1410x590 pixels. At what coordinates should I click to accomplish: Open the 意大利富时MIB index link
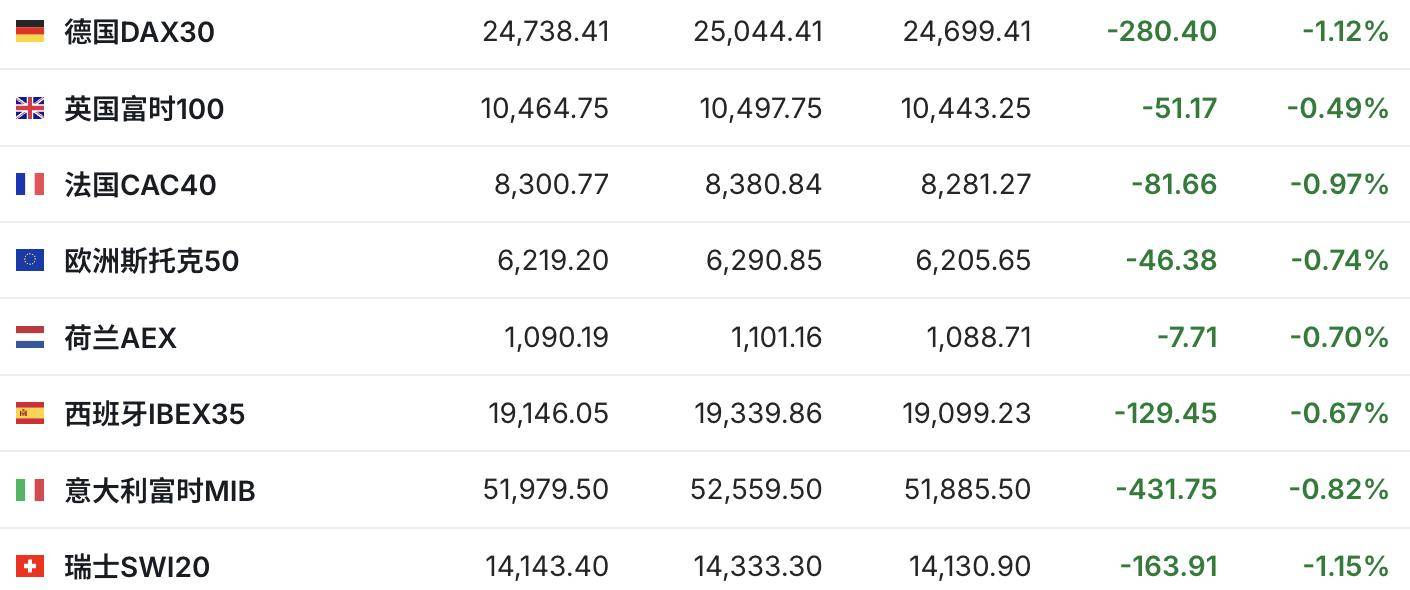click(x=160, y=491)
